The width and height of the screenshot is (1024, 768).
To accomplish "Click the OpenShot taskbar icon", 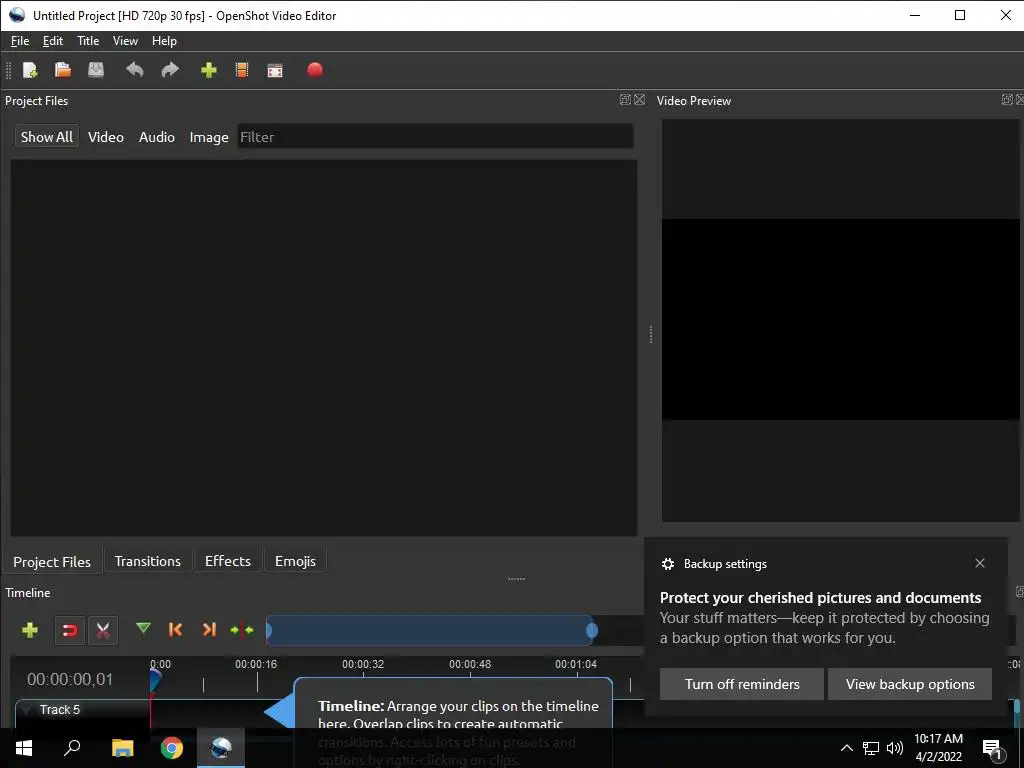I will coord(221,748).
